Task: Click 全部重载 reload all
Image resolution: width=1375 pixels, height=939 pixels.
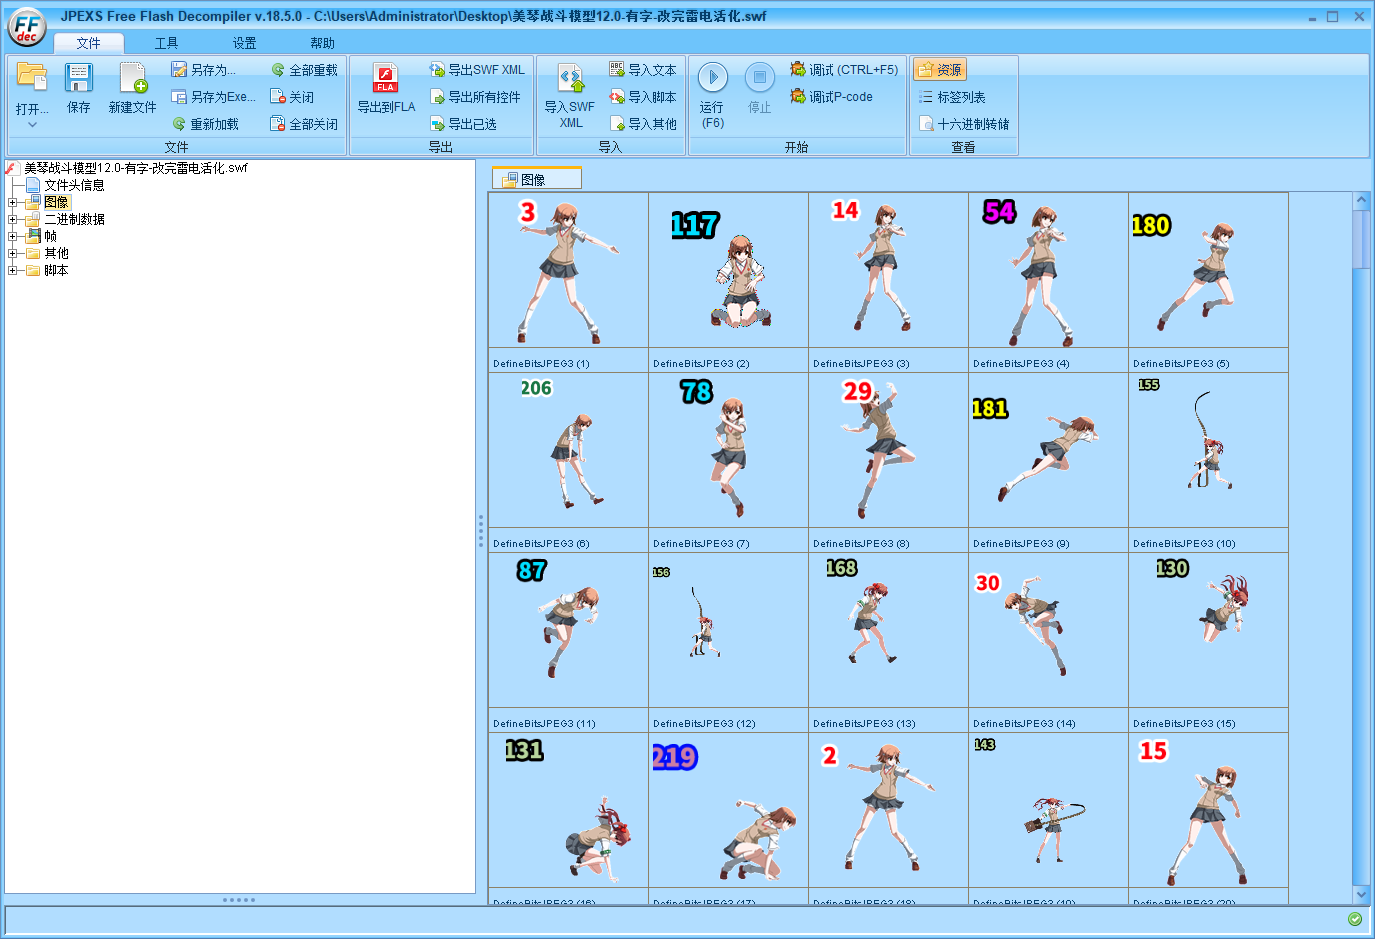Action: point(304,70)
